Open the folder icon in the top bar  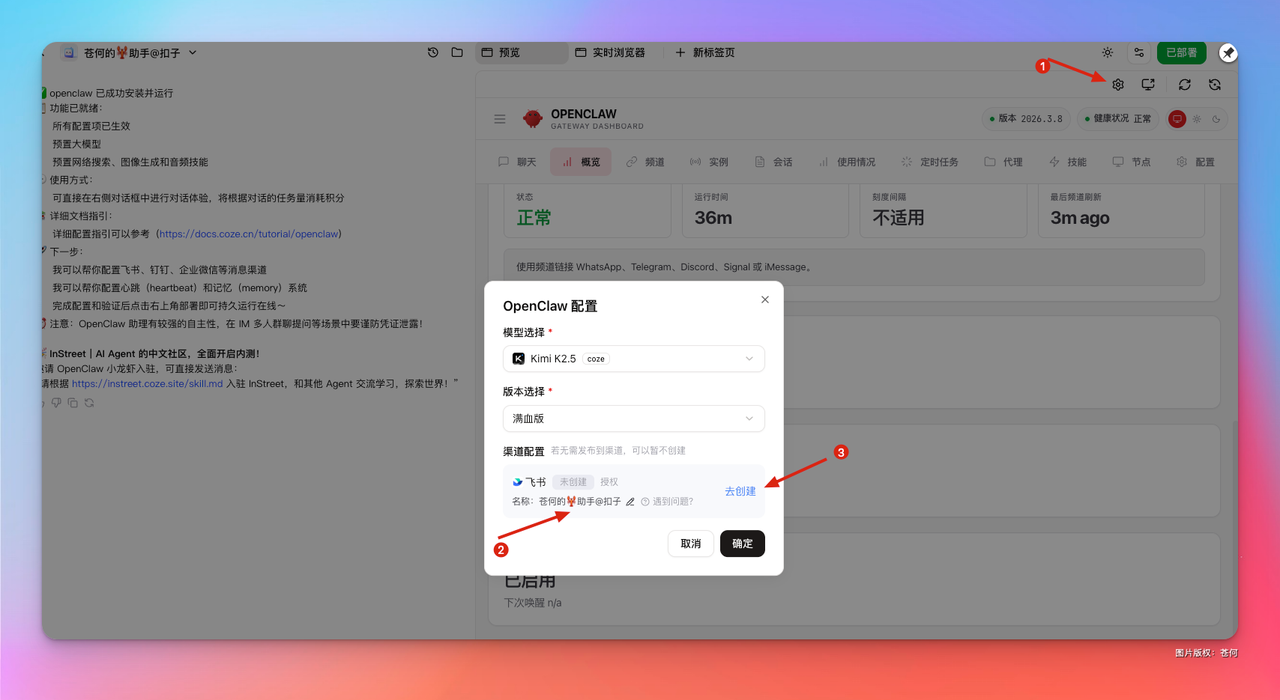pyautogui.click(x=457, y=52)
